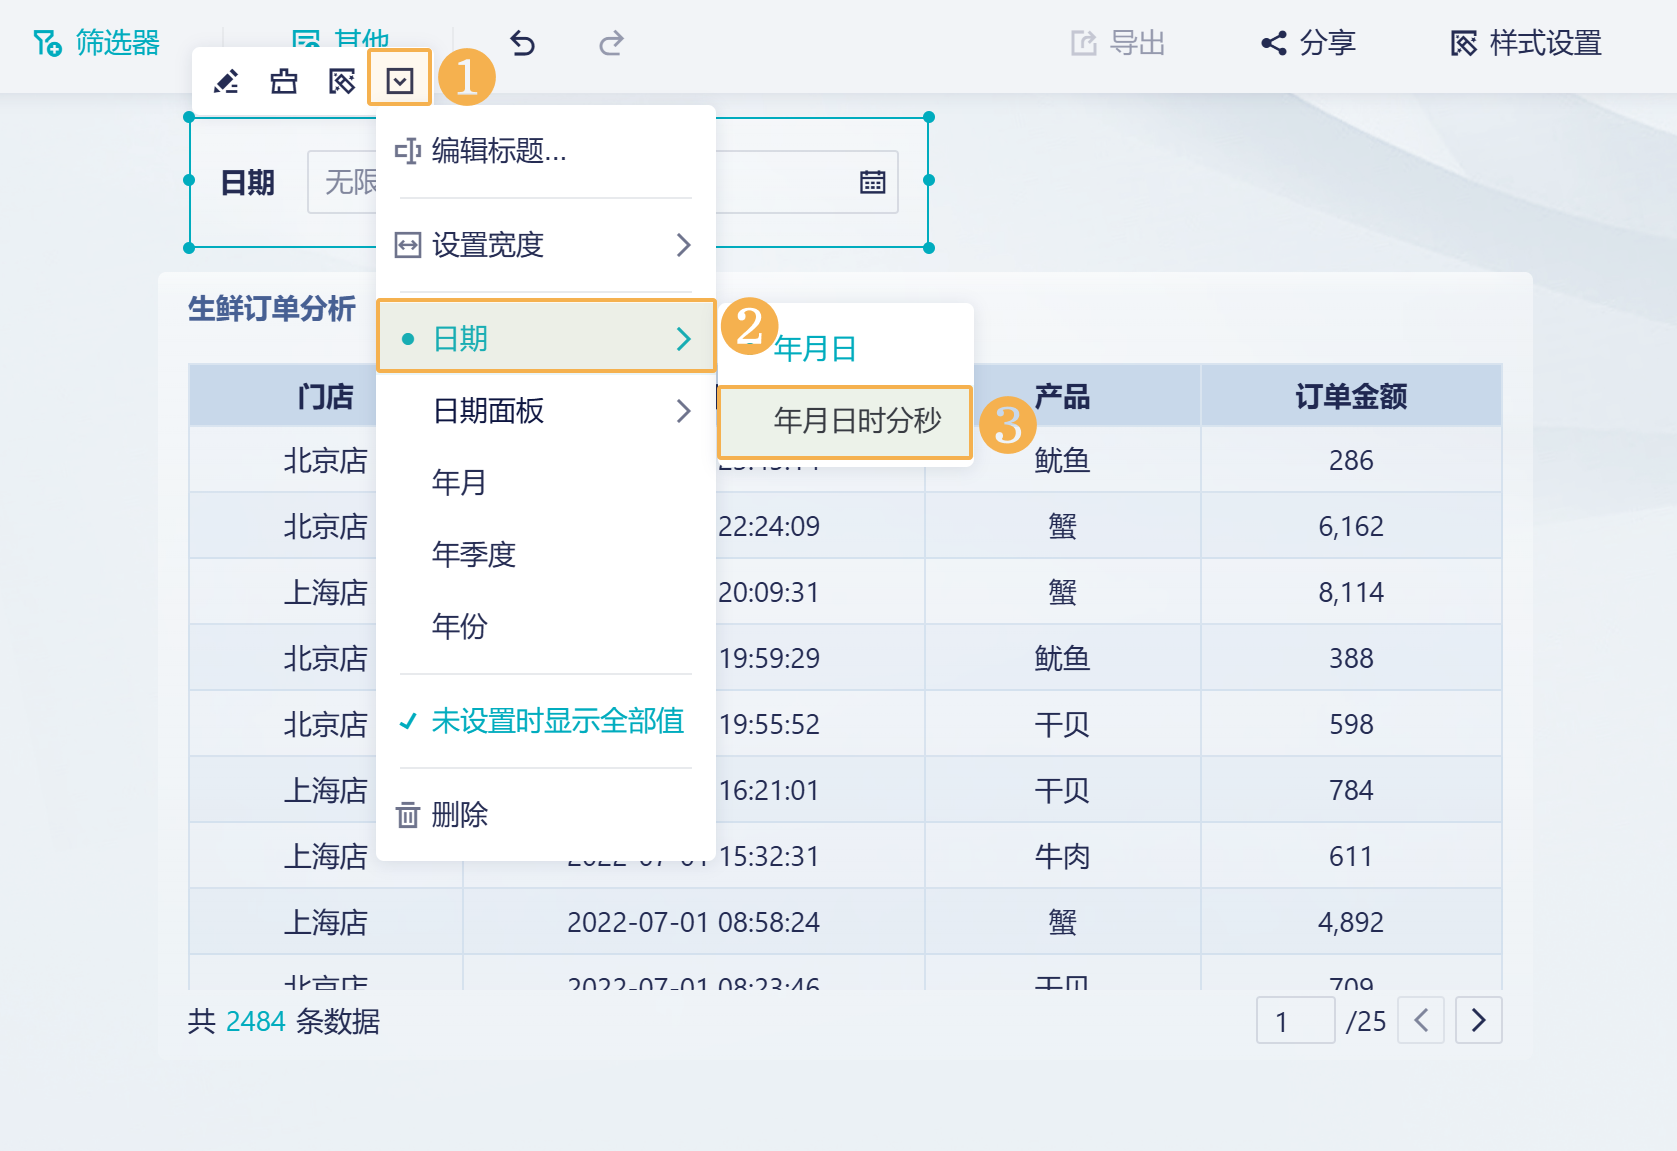Click the order amount cell 8,114
The width and height of the screenshot is (1677, 1151).
point(1351,593)
